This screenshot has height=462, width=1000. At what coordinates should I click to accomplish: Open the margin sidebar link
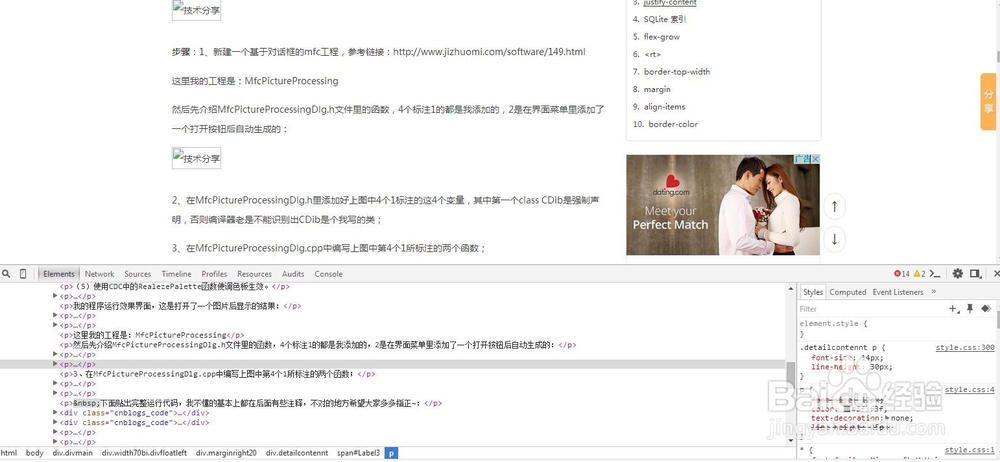pos(657,89)
